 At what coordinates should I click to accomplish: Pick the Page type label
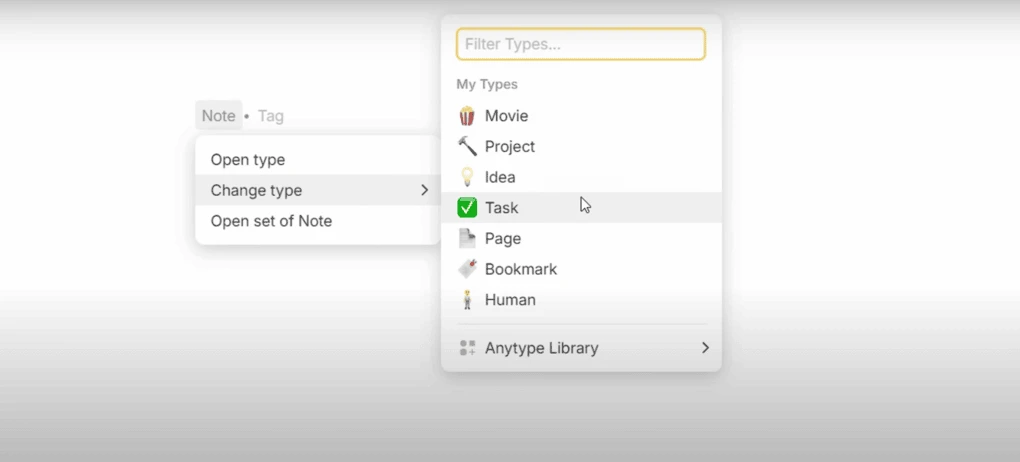503,239
